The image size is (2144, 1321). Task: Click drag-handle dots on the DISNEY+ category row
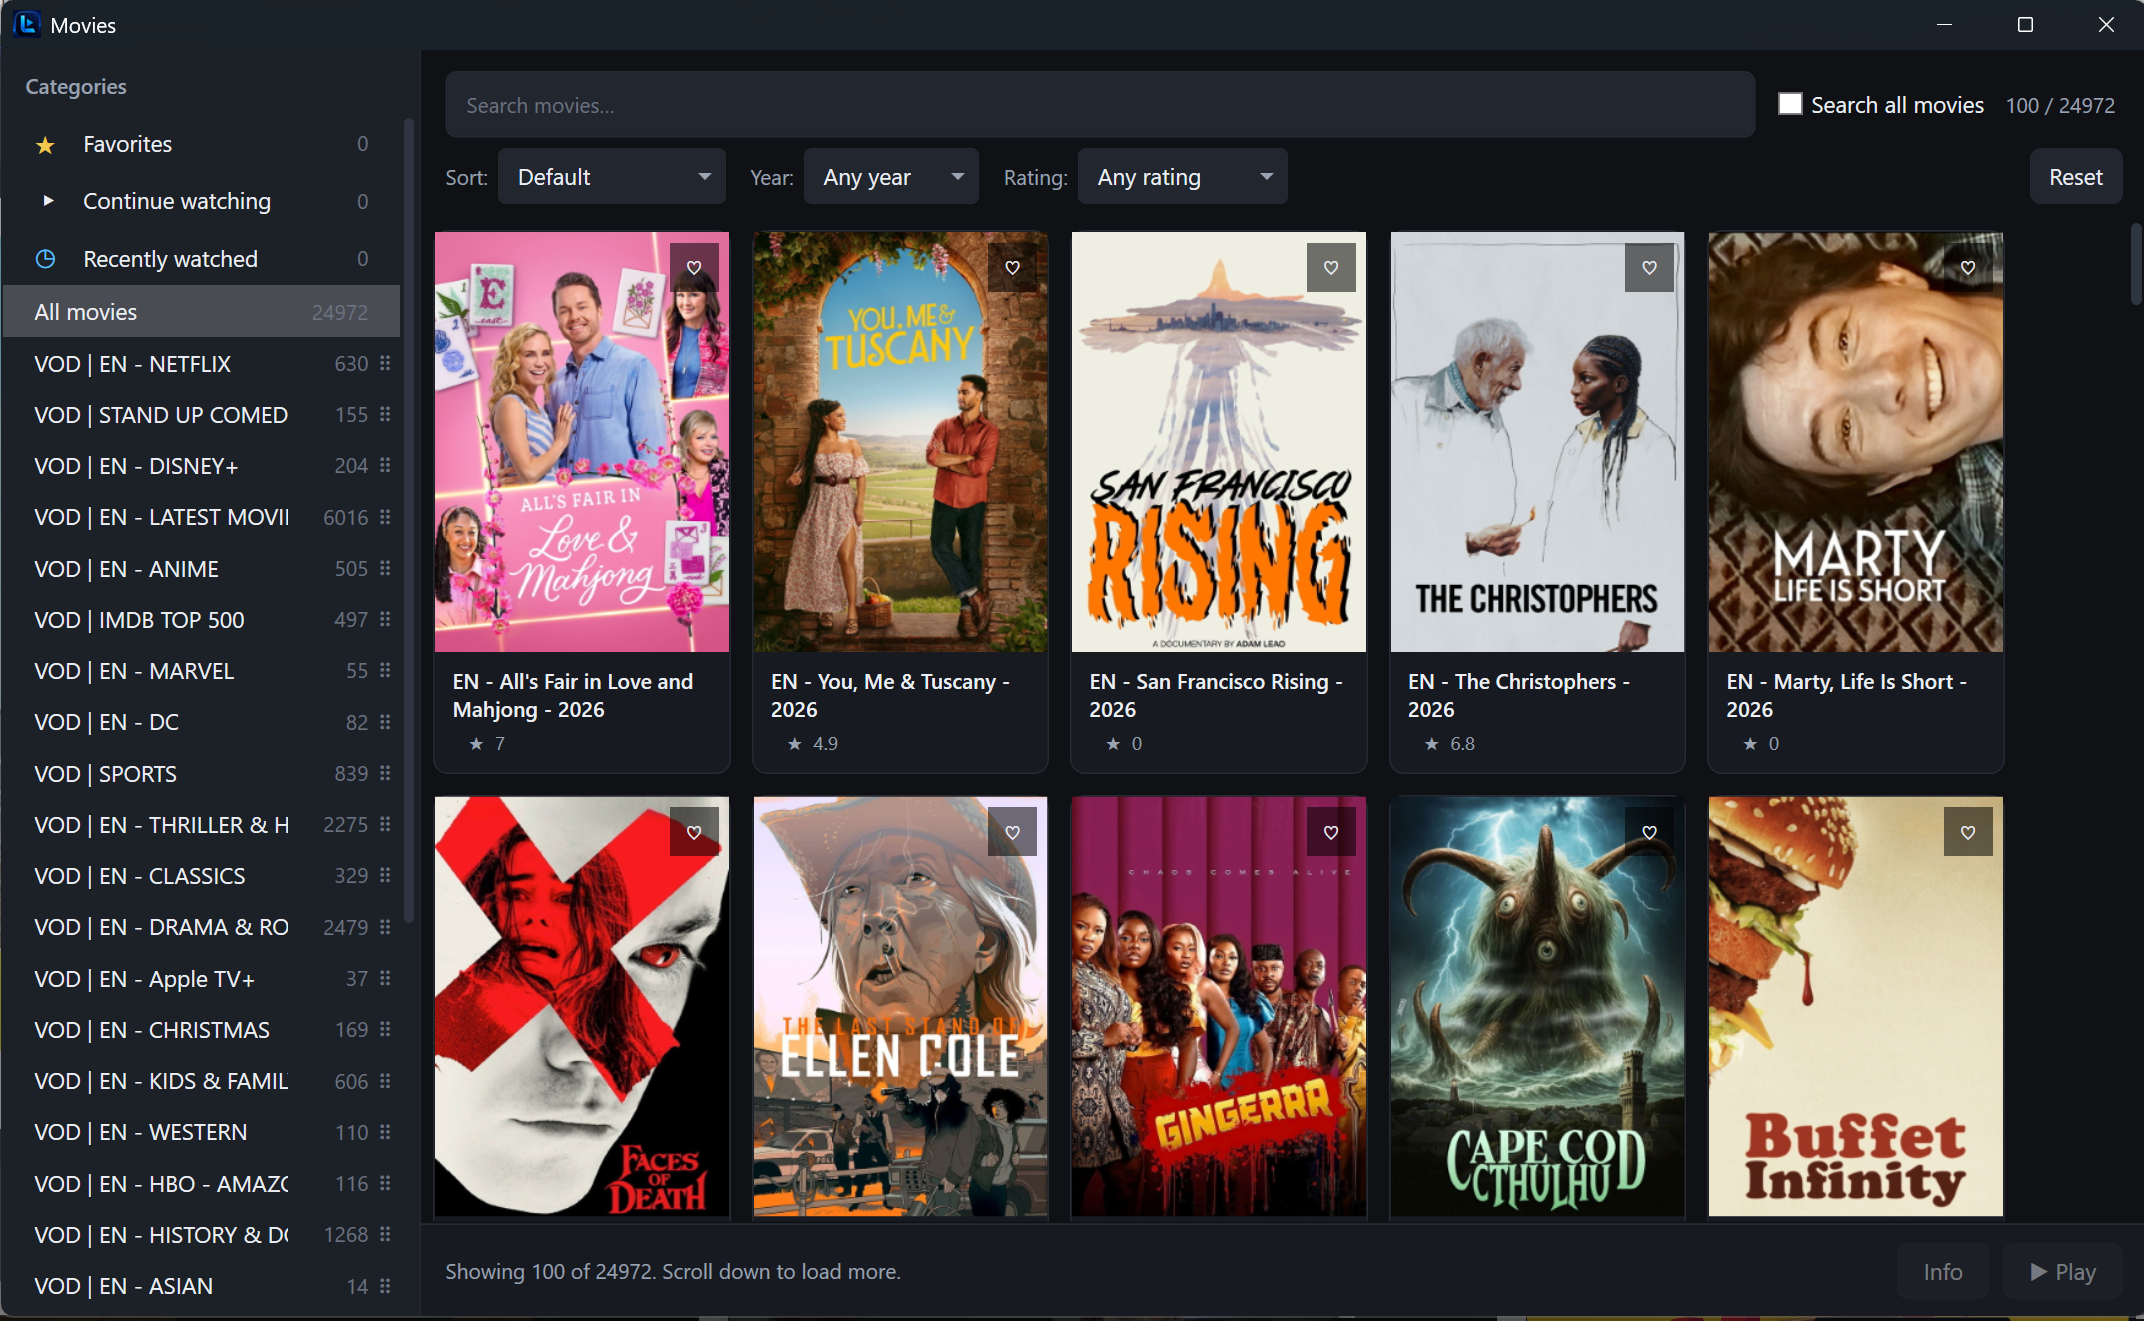(x=385, y=465)
